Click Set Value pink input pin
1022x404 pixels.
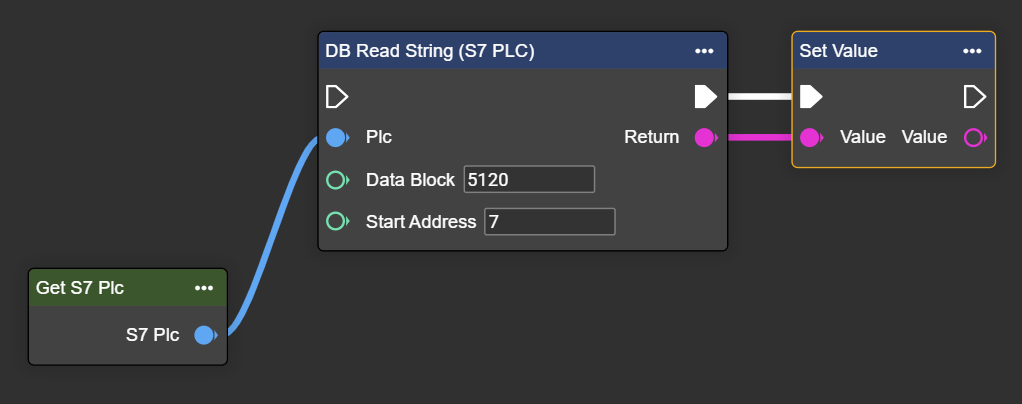[811, 137]
